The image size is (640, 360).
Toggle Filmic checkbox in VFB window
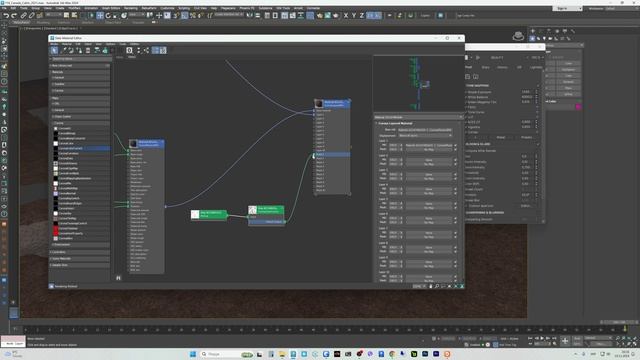(466, 107)
